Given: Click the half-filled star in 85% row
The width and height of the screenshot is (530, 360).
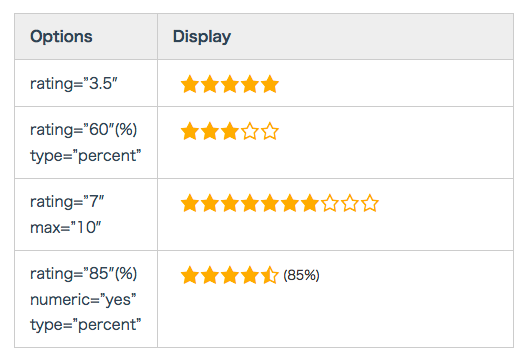Looking at the screenshot, I should tap(270, 275).
